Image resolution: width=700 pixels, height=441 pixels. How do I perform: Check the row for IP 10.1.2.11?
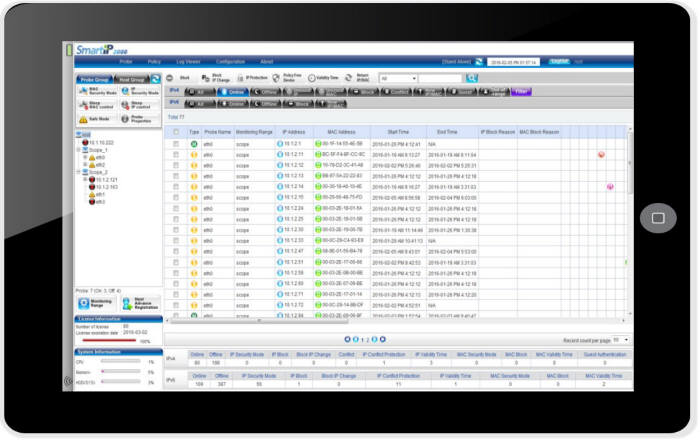pos(176,155)
